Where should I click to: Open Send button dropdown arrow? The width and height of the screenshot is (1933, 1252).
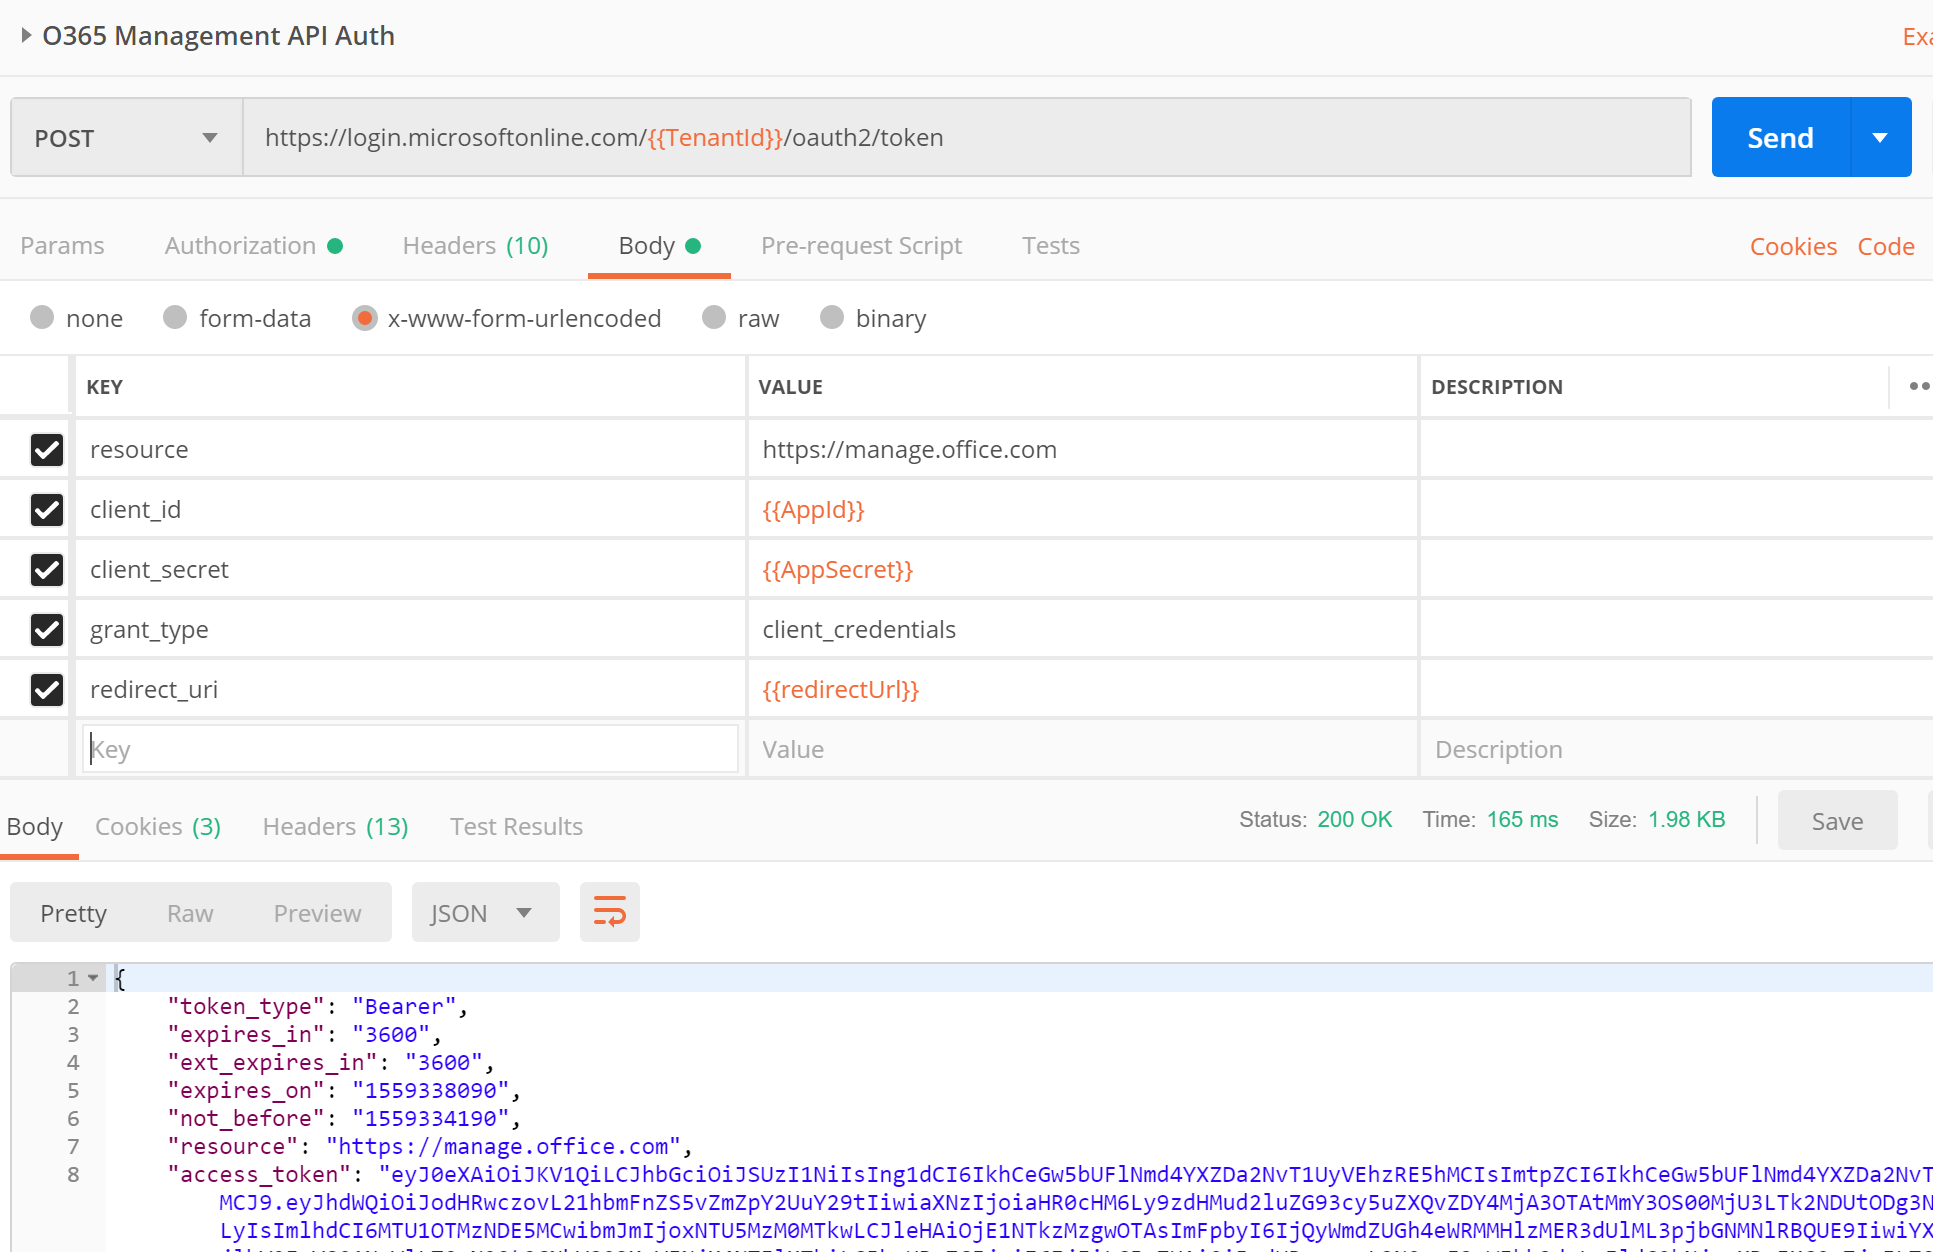[1880, 138]
